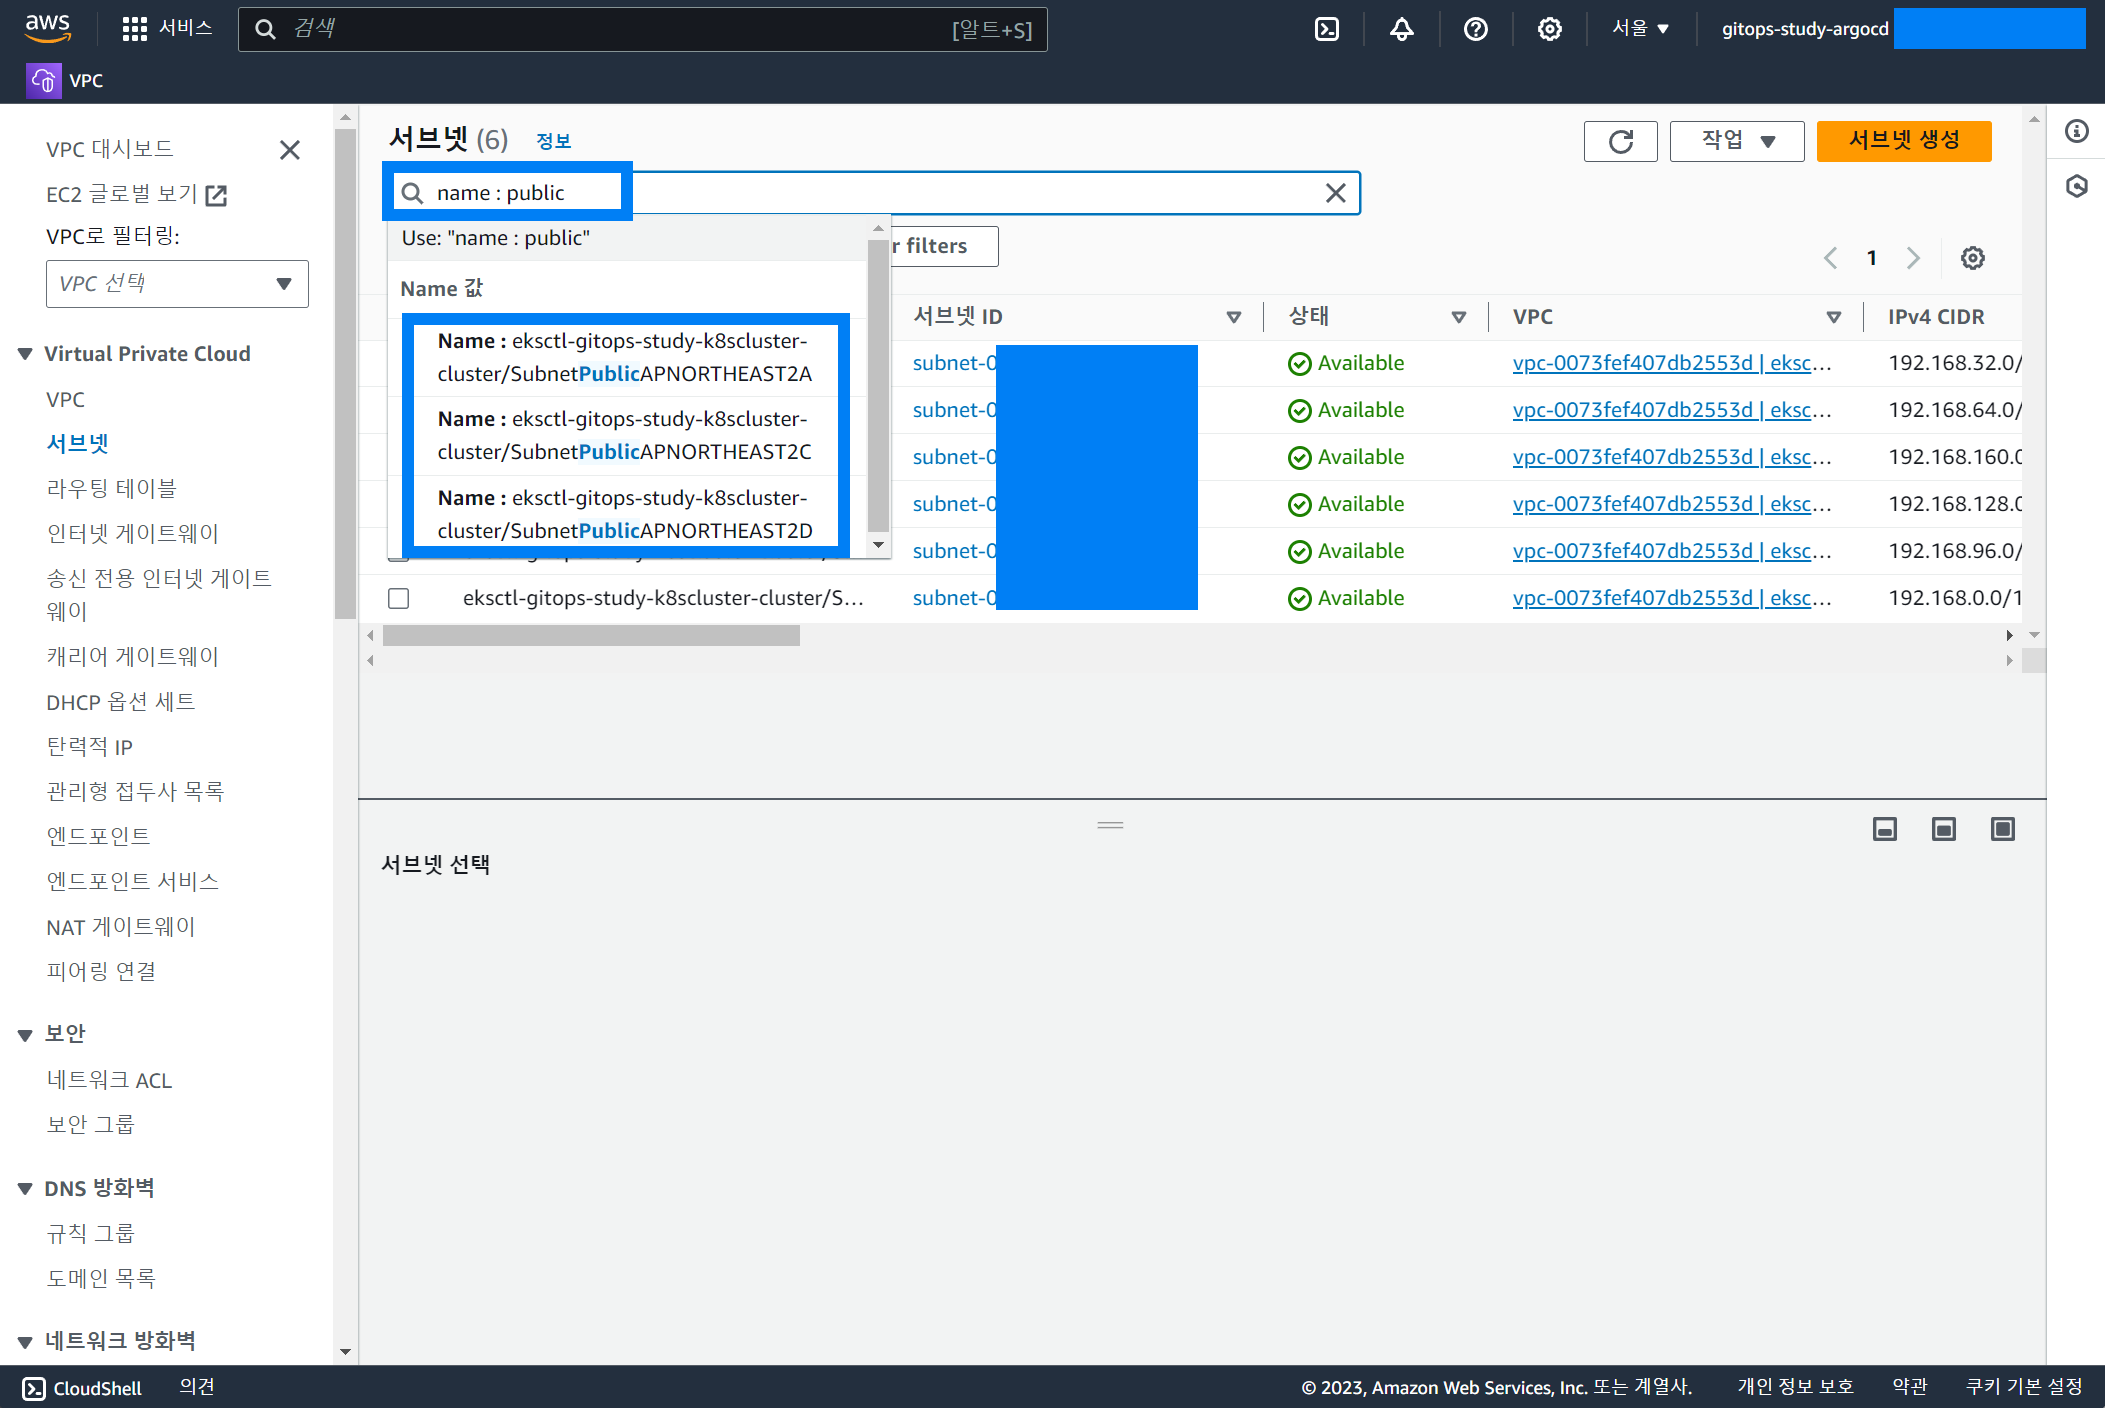The image size is (2105, 1408).
Task: Click the horizontal table scrollbar
Action: pyautogui.click(x=591, y=636)
